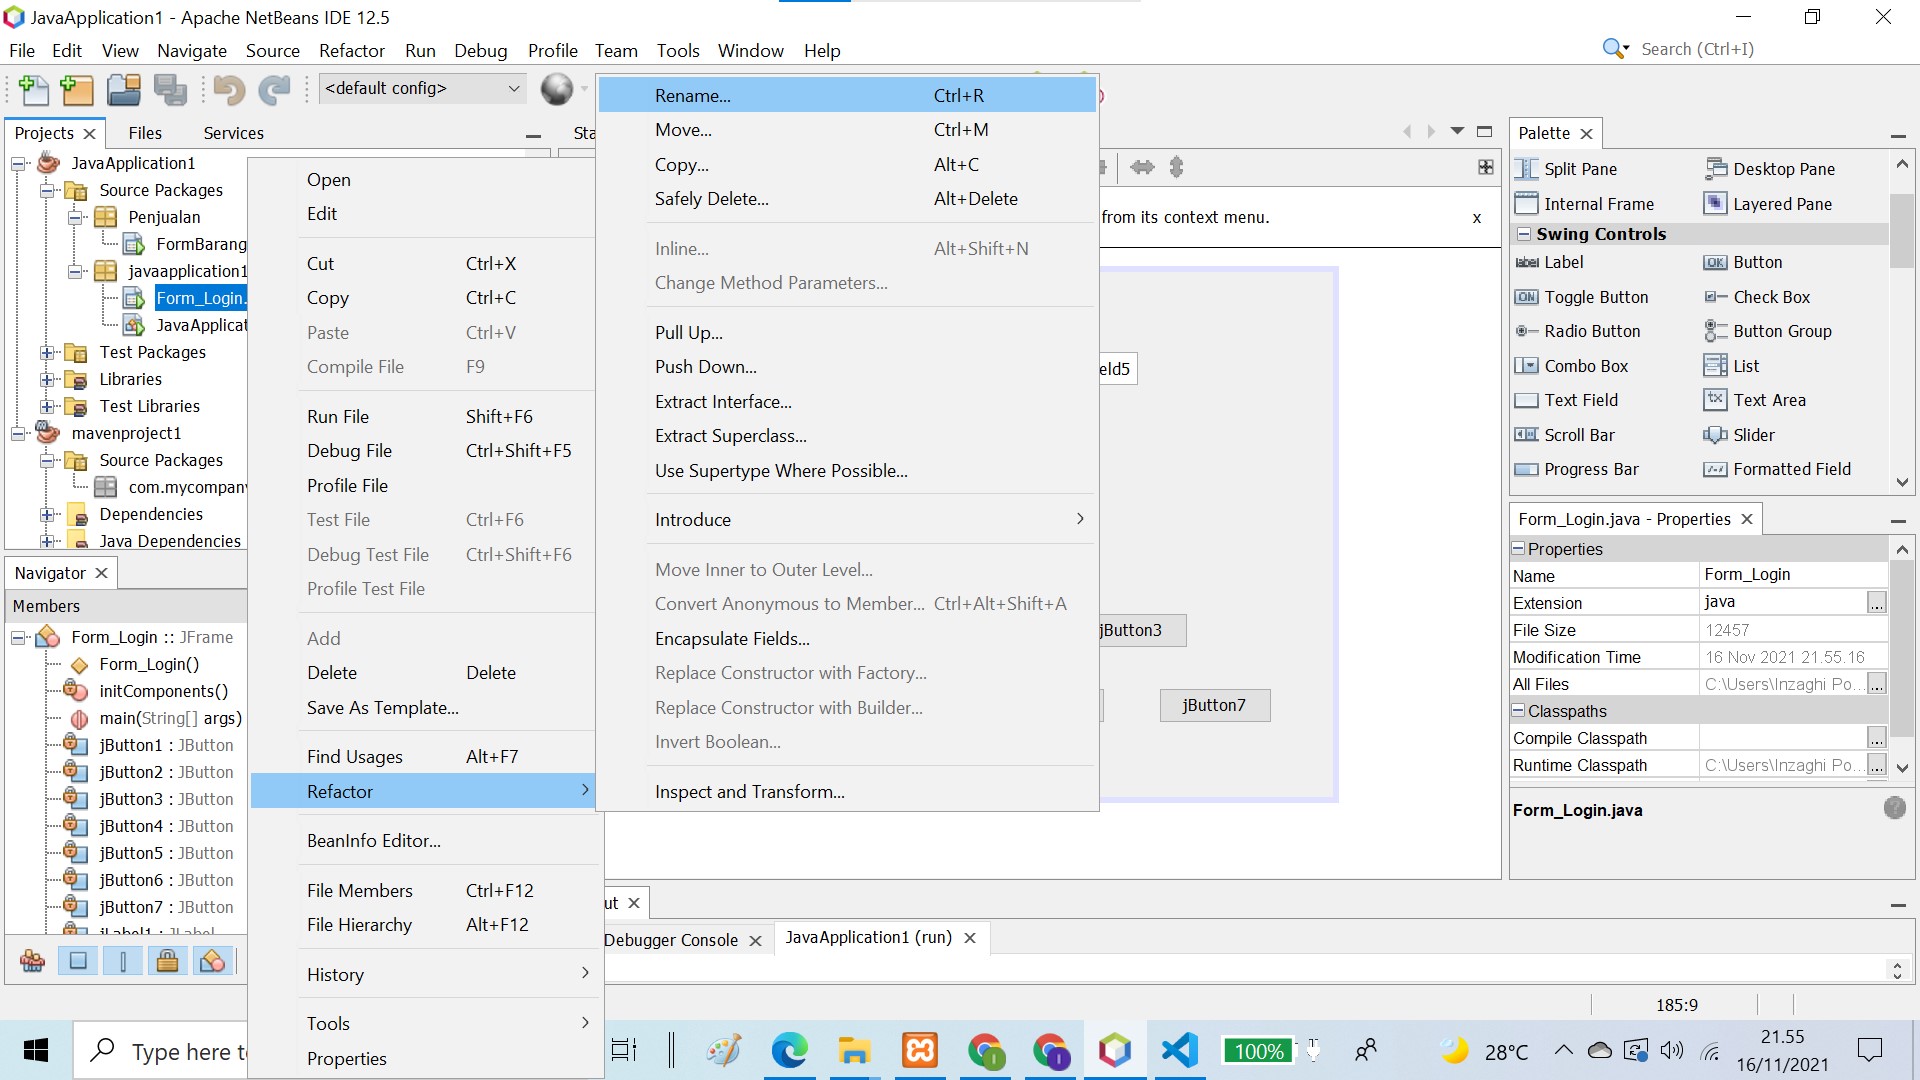Collapse the Swing Controls palette section

click(1525, 233)
